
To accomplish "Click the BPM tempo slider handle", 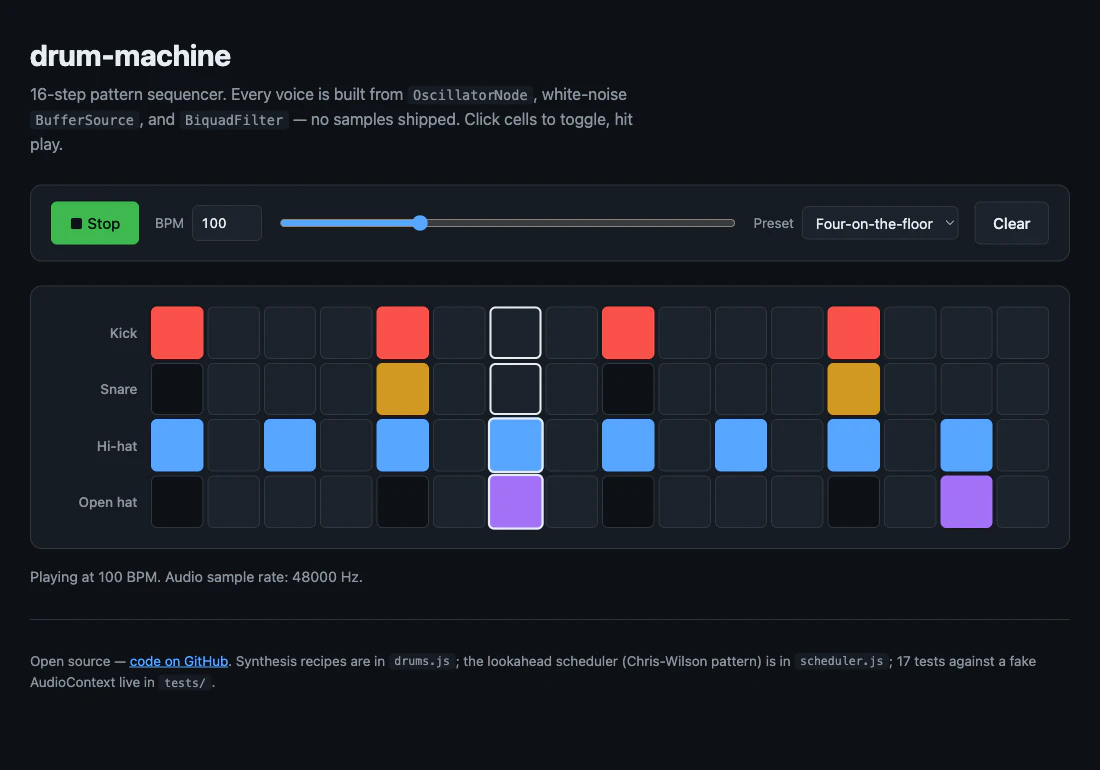I will (420, 223).
